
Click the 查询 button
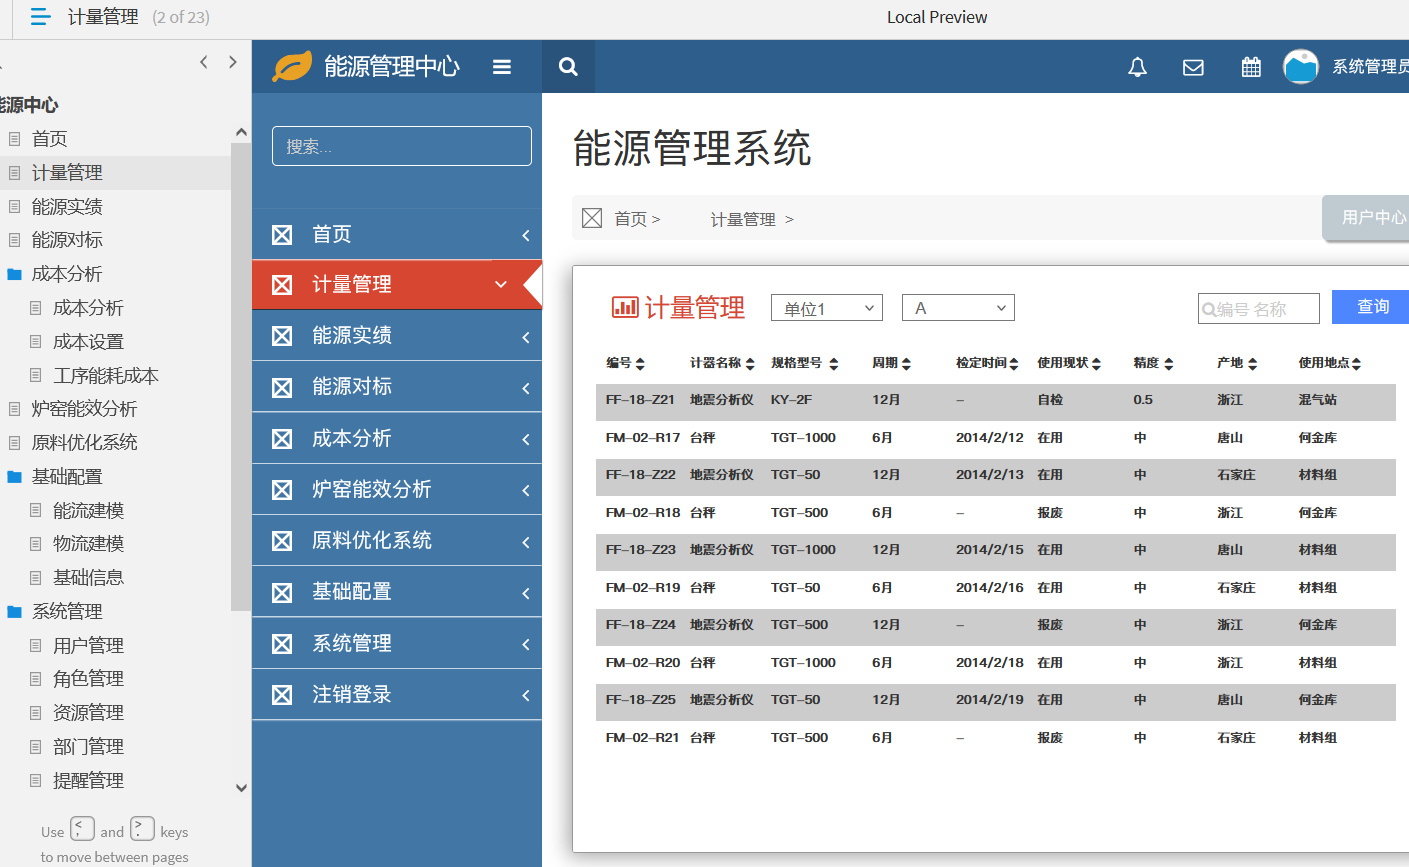pos(1371,307)
